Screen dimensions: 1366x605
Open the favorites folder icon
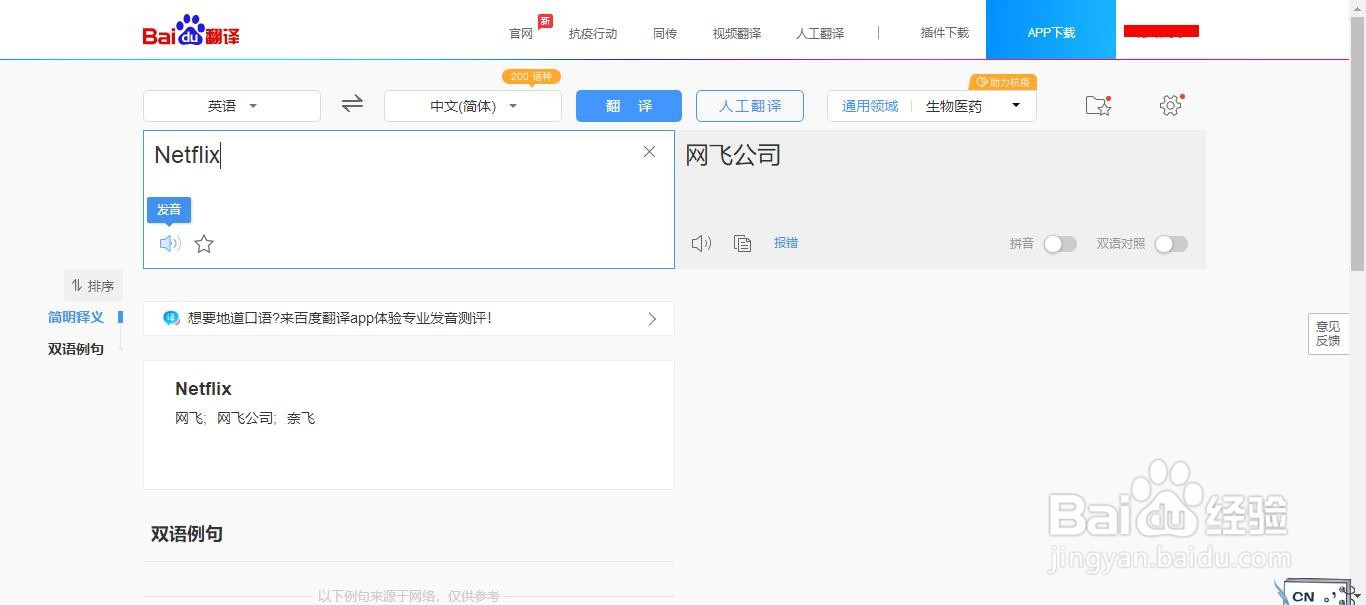click(1098, 105)
